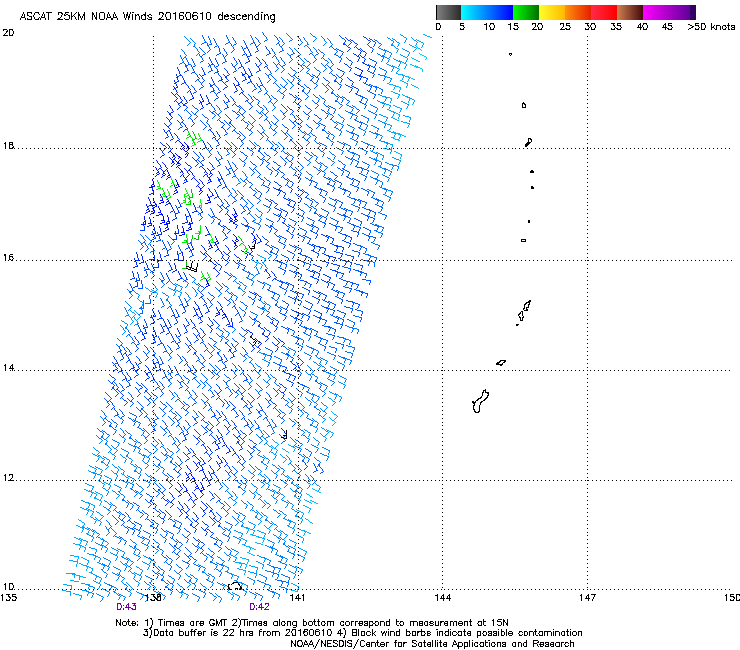
Task: Click the 'Data buffer is 22 hrs' note line
Action: (x=362, y=633)
